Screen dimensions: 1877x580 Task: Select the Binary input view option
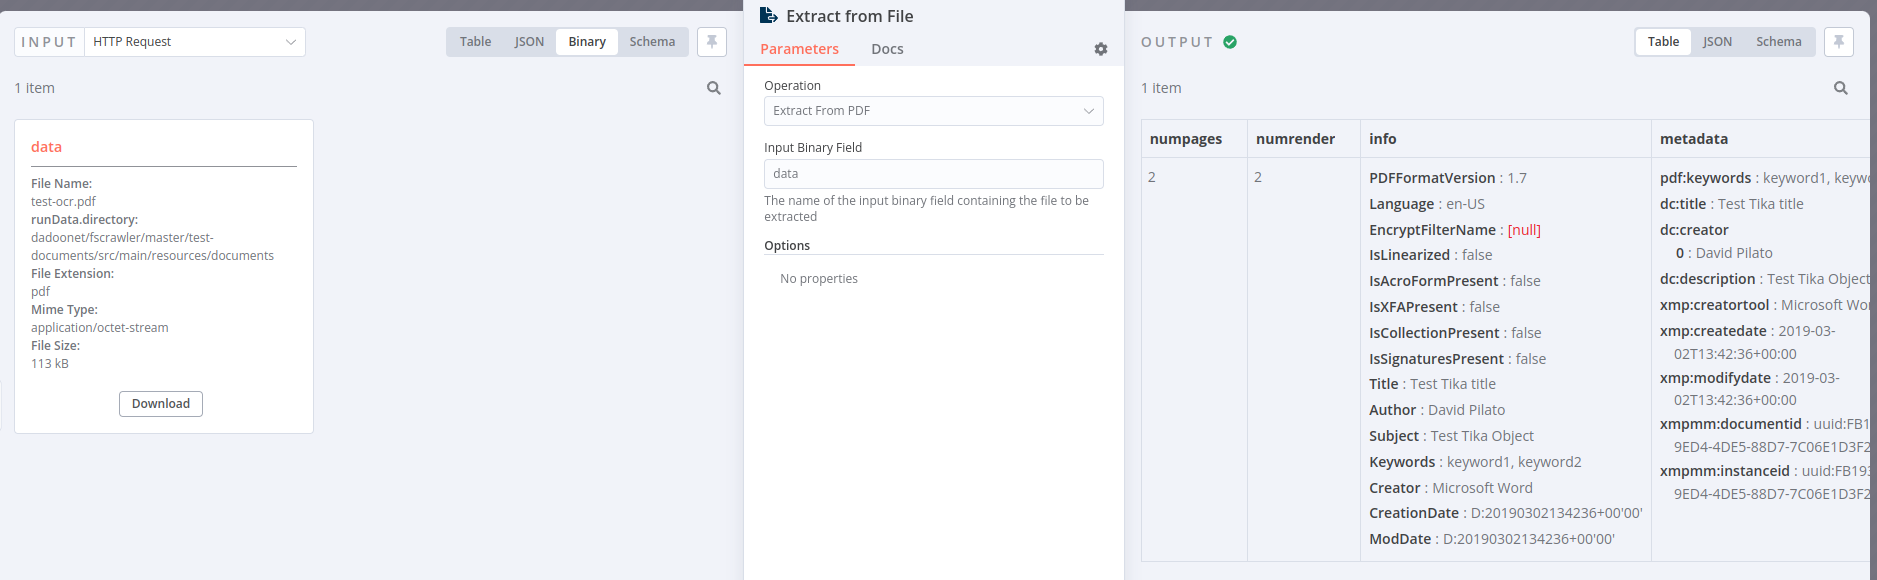point(587,42)
